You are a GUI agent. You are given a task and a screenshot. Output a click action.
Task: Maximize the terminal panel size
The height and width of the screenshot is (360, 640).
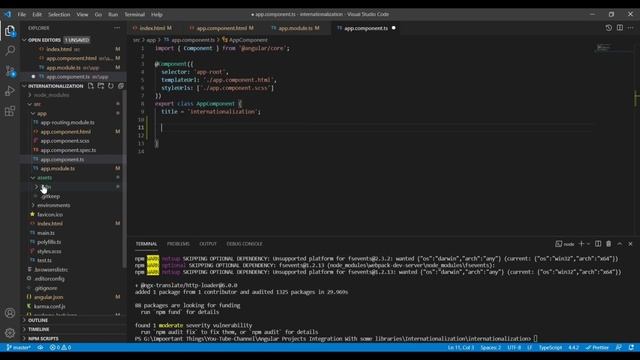620,244
